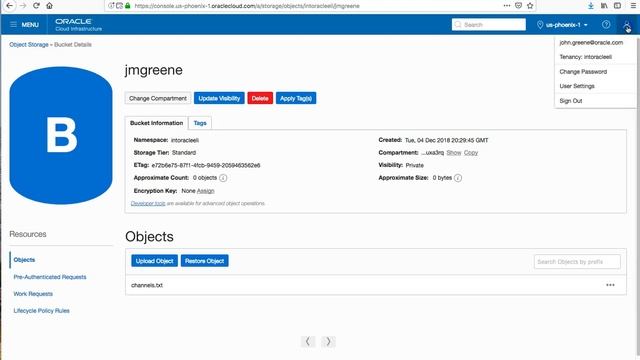Click the Oracle Cloud Infrastructure logo

(x=78, y=24)
